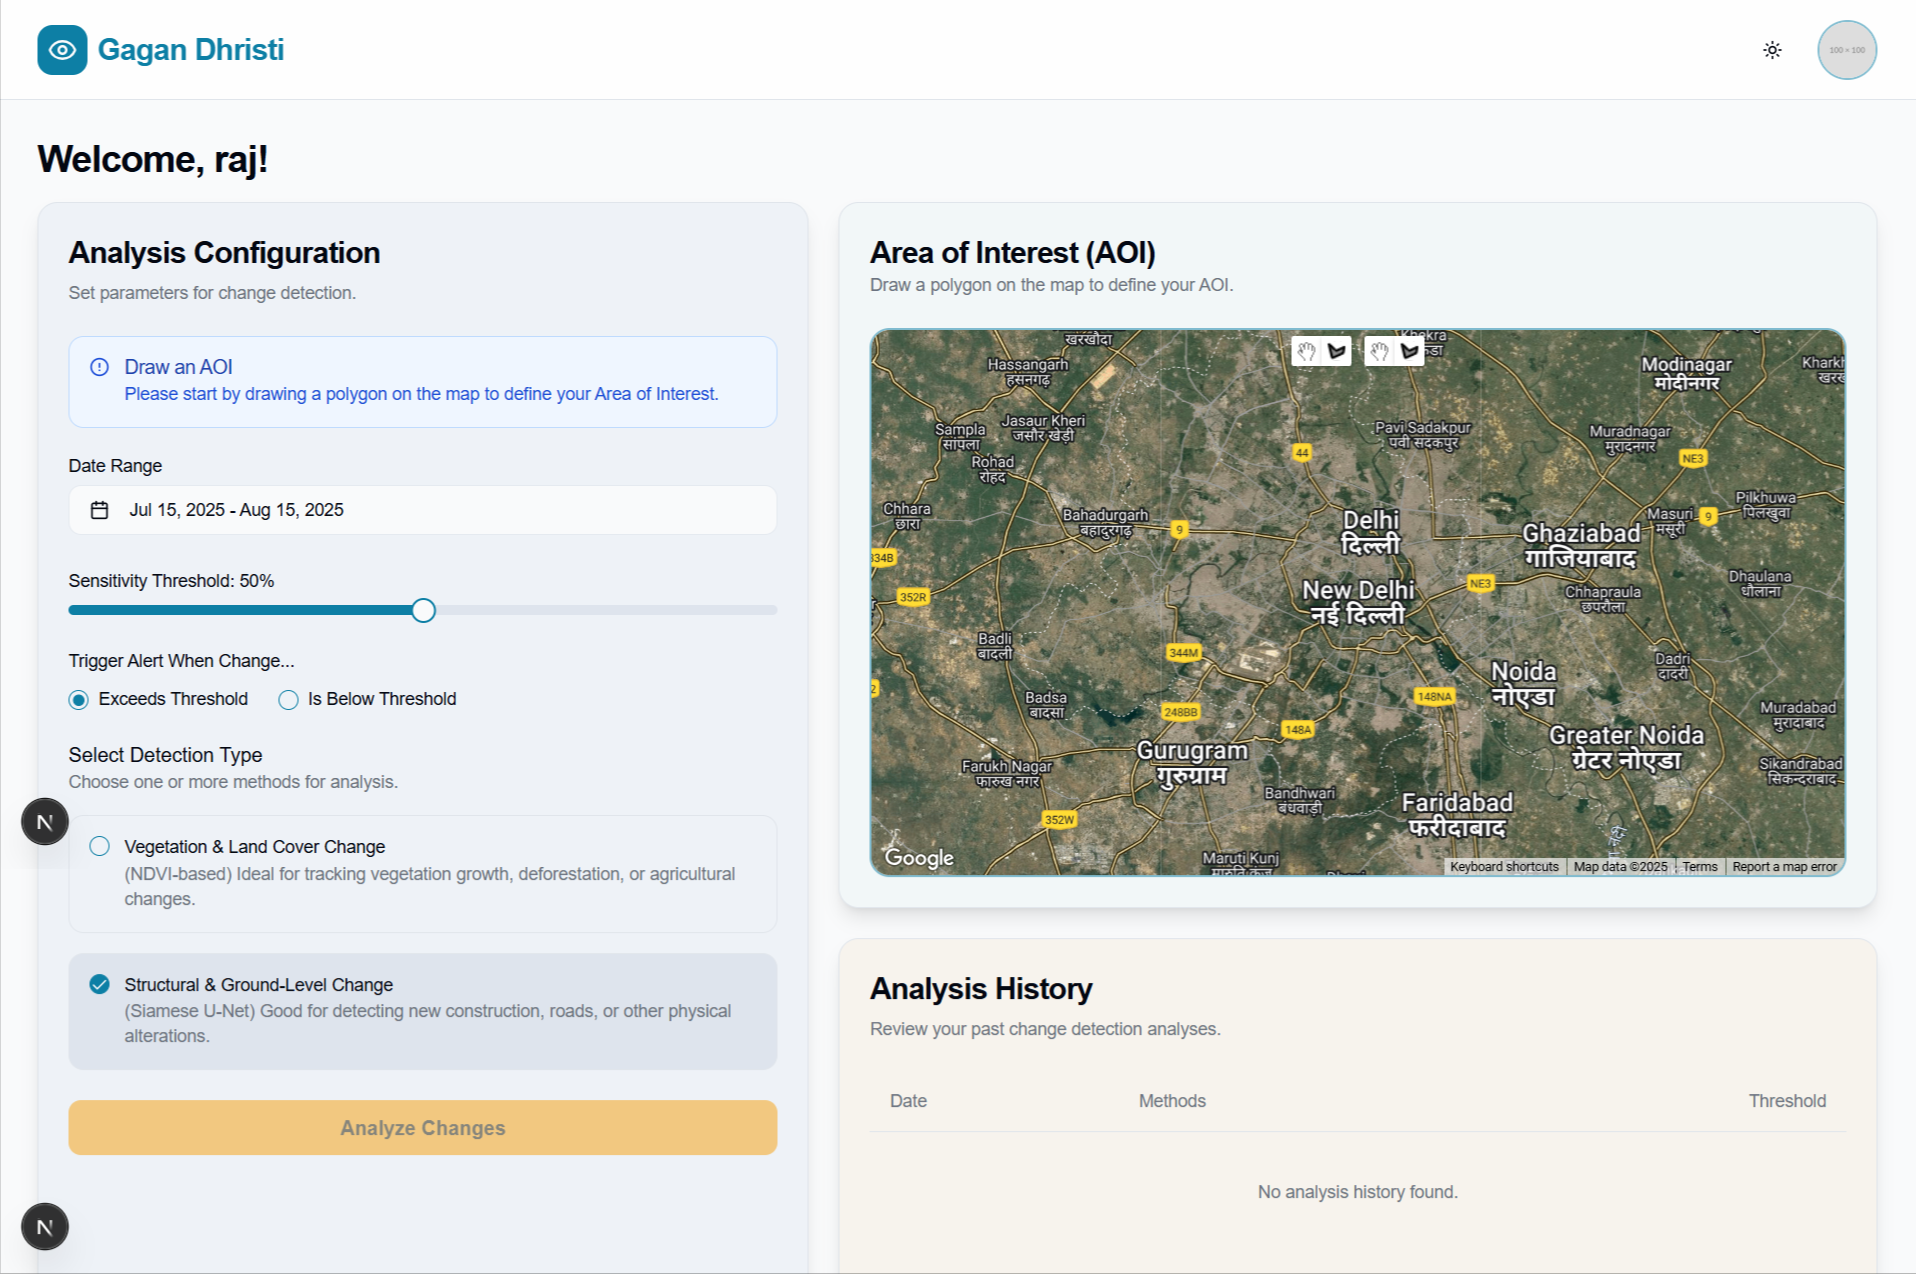This screenshot has height=1274, width=1916.
Task: Click the Threshold column header
Action: [x=1787, y=1101]
